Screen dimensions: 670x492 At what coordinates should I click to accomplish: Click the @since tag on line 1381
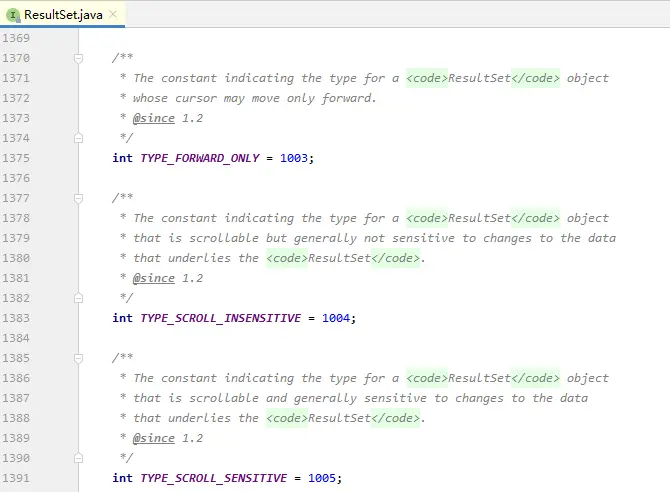point(154,278)
